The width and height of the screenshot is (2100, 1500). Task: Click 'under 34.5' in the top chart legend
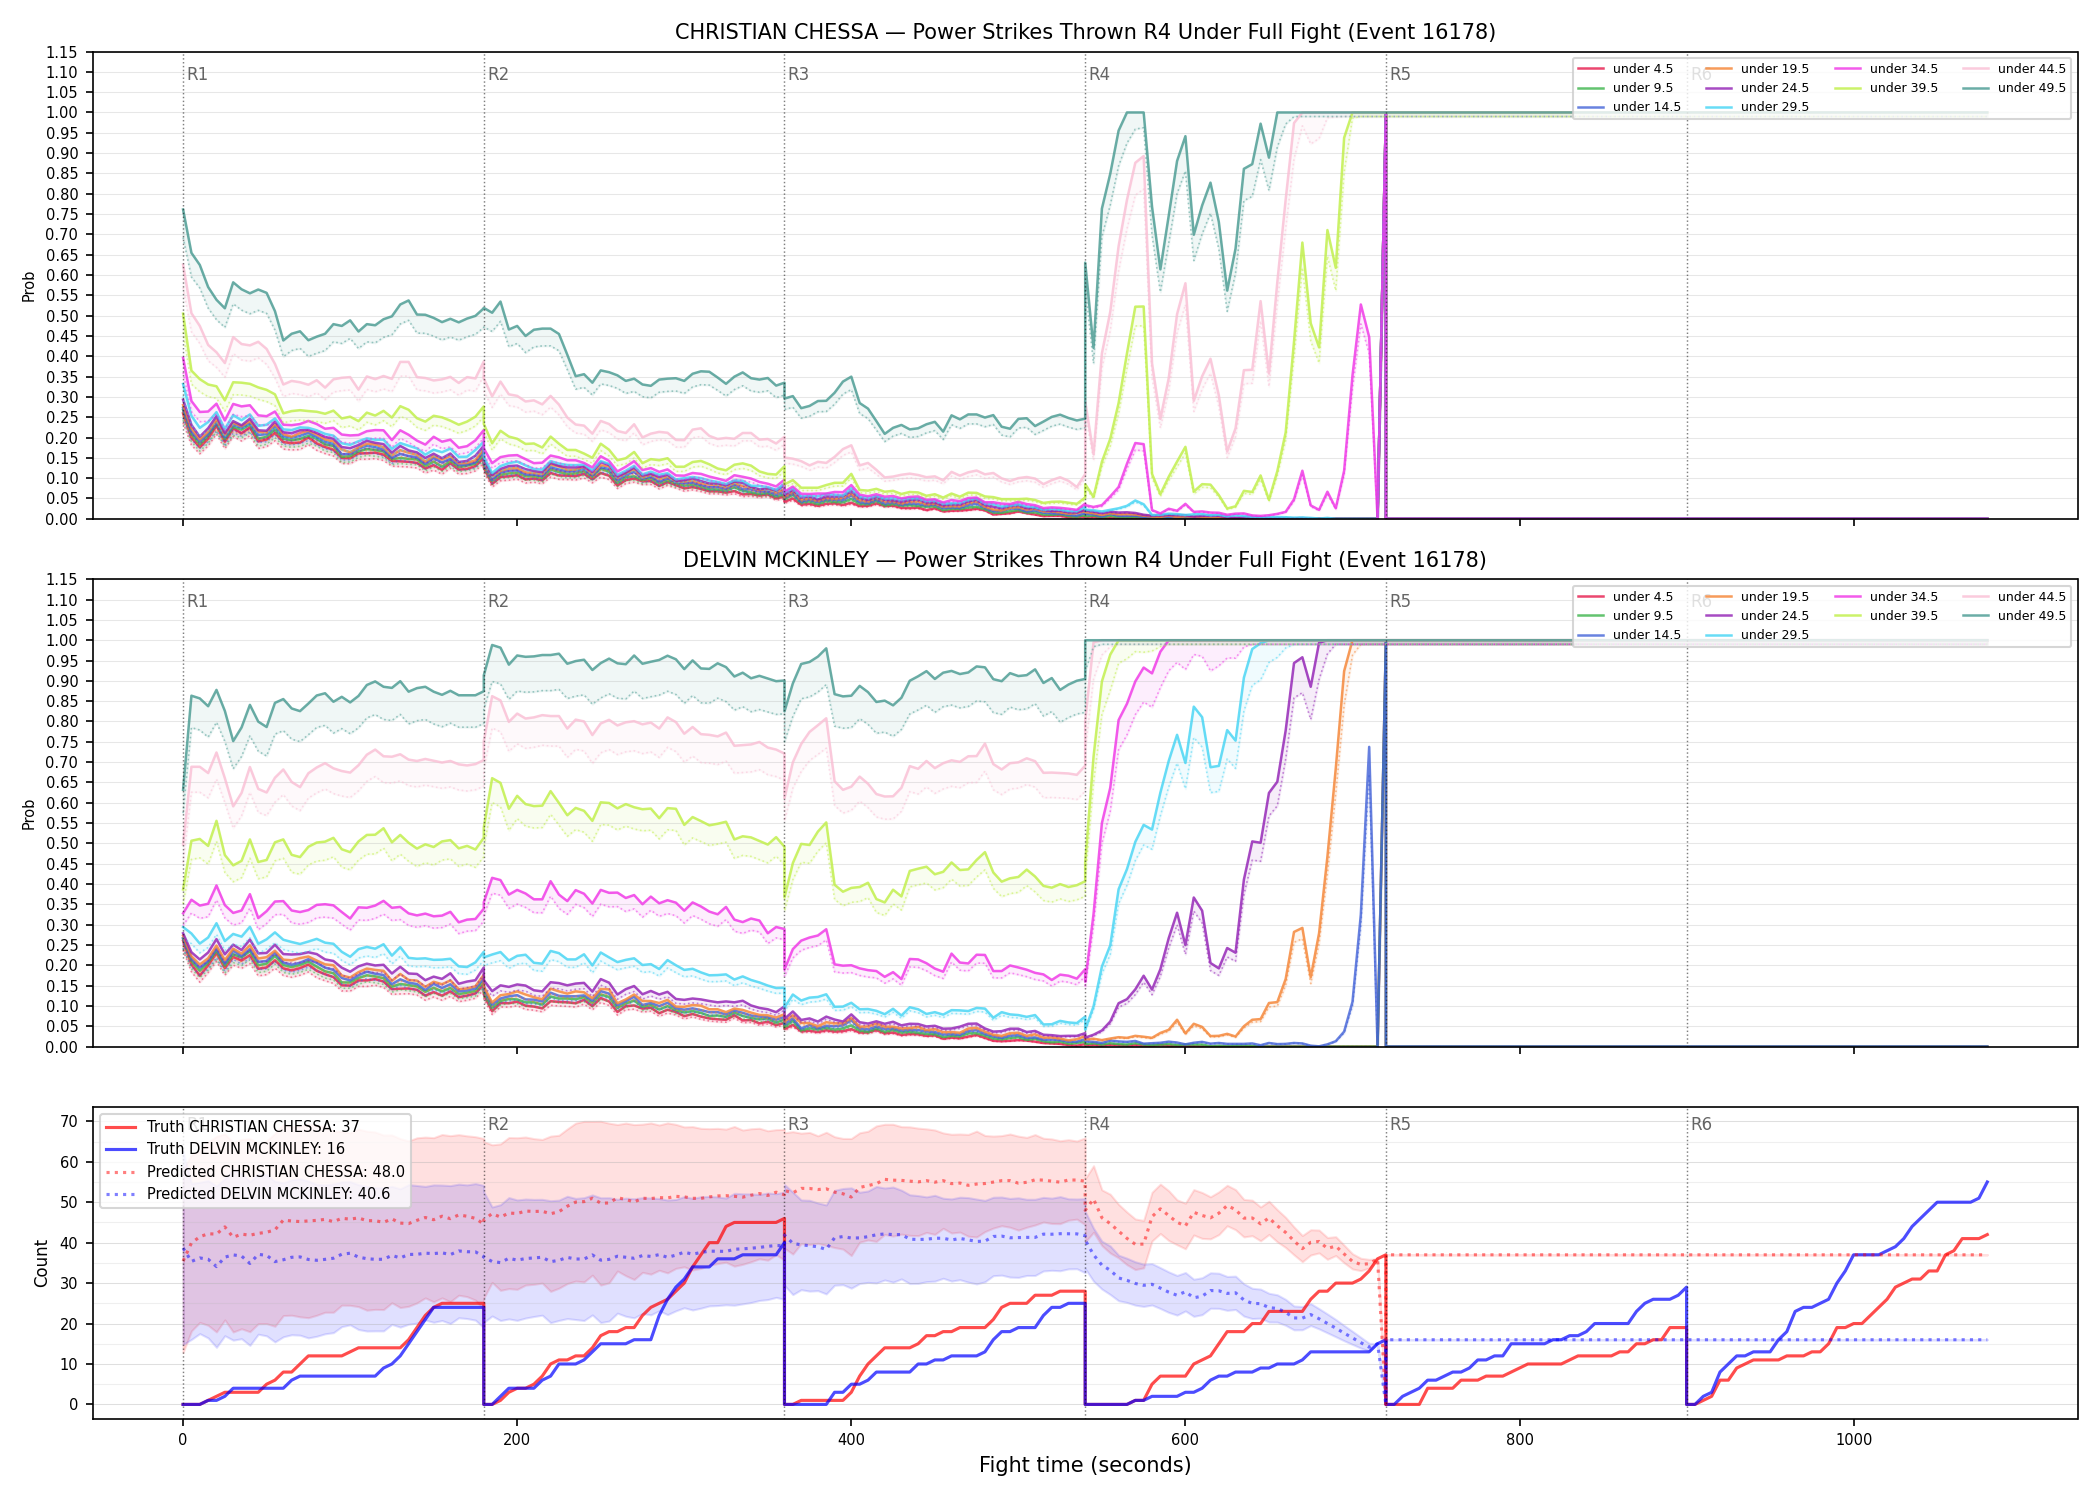pos(1886,69)
